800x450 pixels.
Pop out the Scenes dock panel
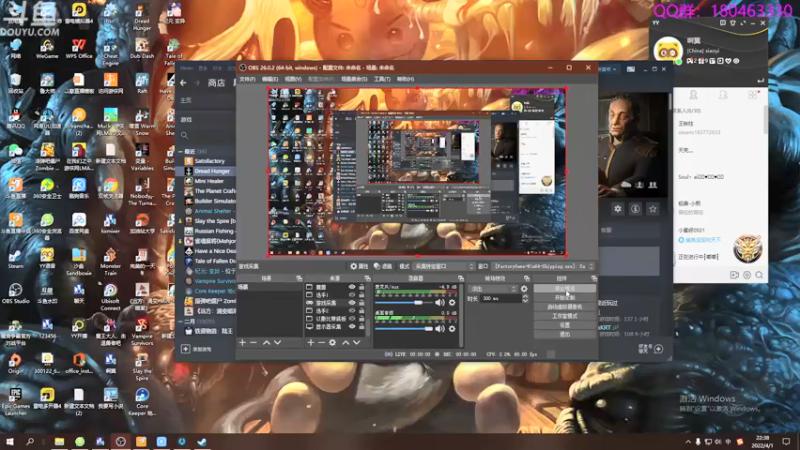tap(299, 279)
